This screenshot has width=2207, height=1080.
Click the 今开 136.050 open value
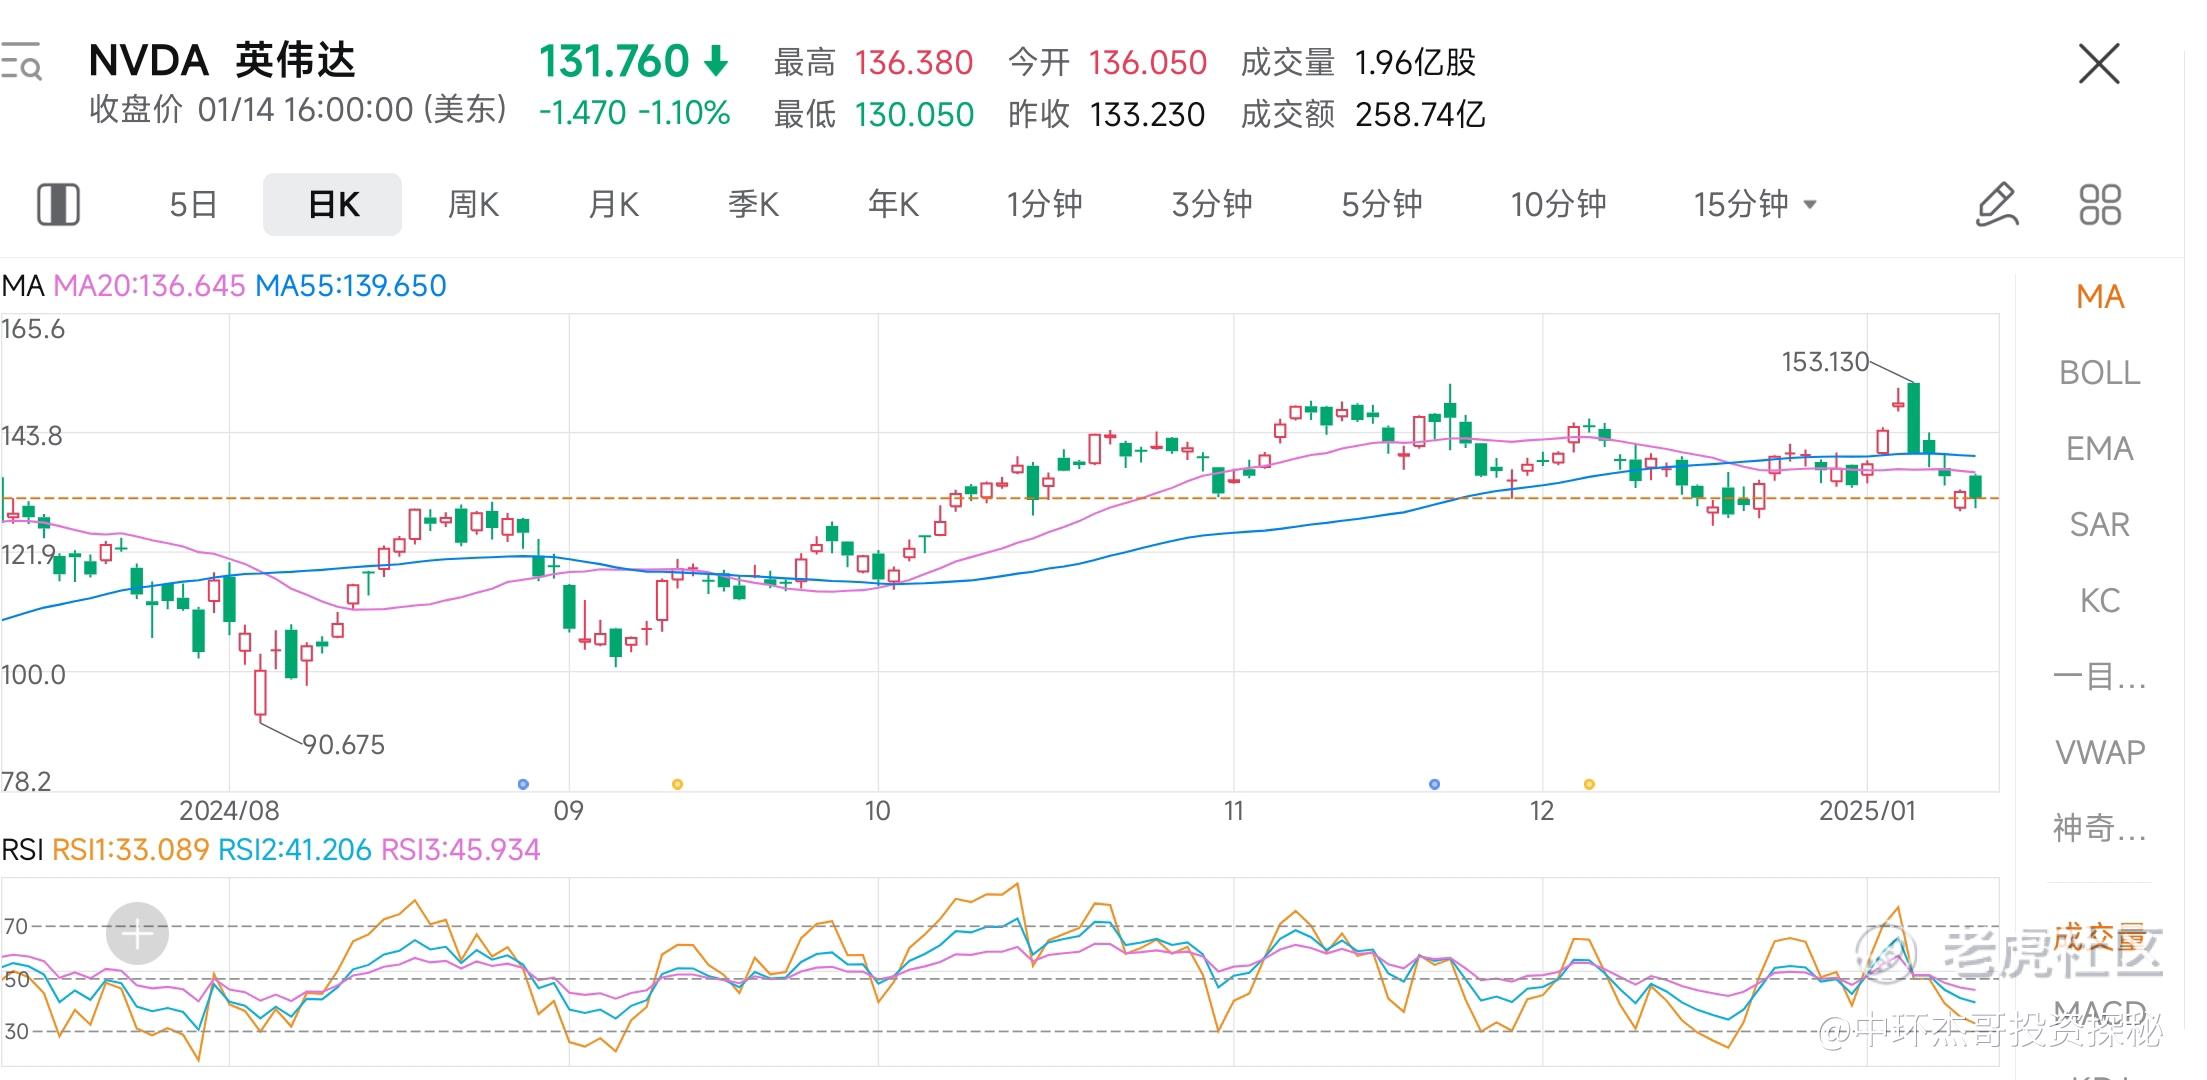pos(1107,63)
